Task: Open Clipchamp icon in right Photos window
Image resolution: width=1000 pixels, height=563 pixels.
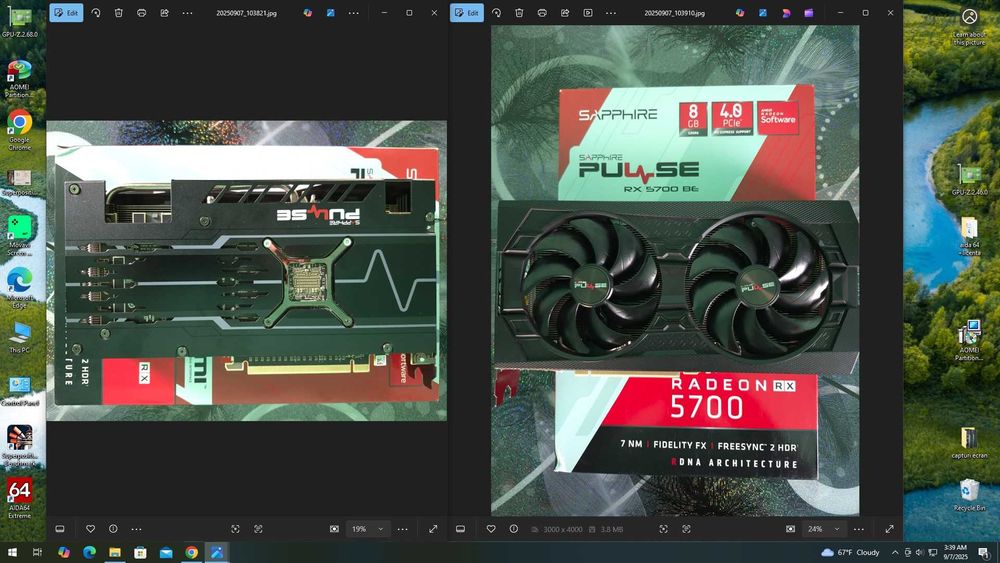Action: coord(809,13)
